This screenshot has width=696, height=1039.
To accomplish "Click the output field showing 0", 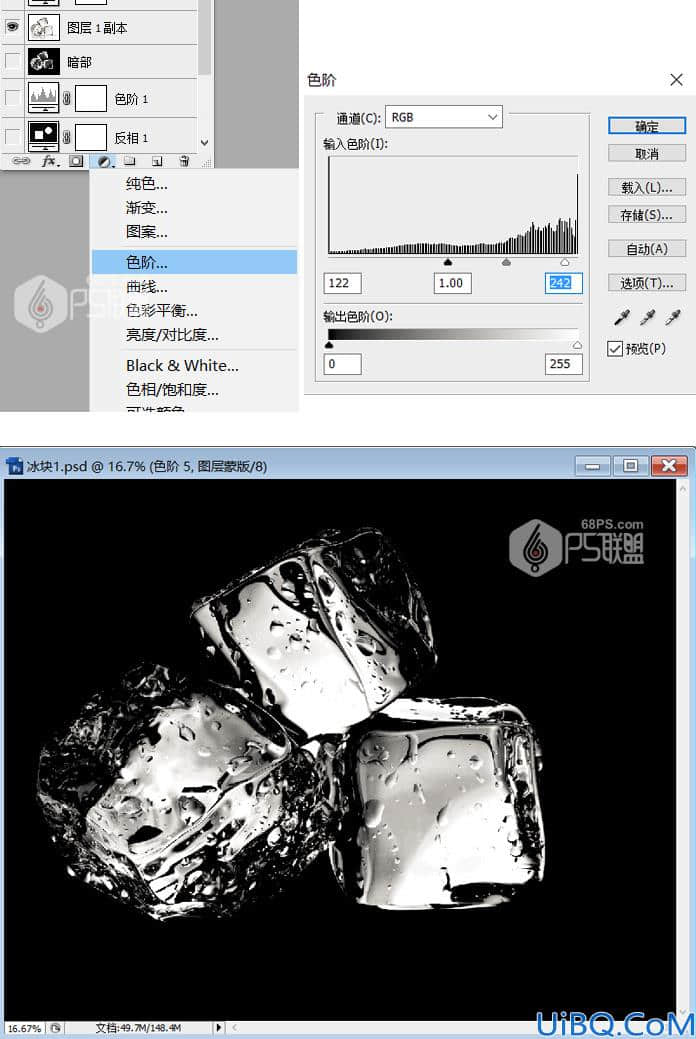I will pyautogui.click(x=343, y=364).
